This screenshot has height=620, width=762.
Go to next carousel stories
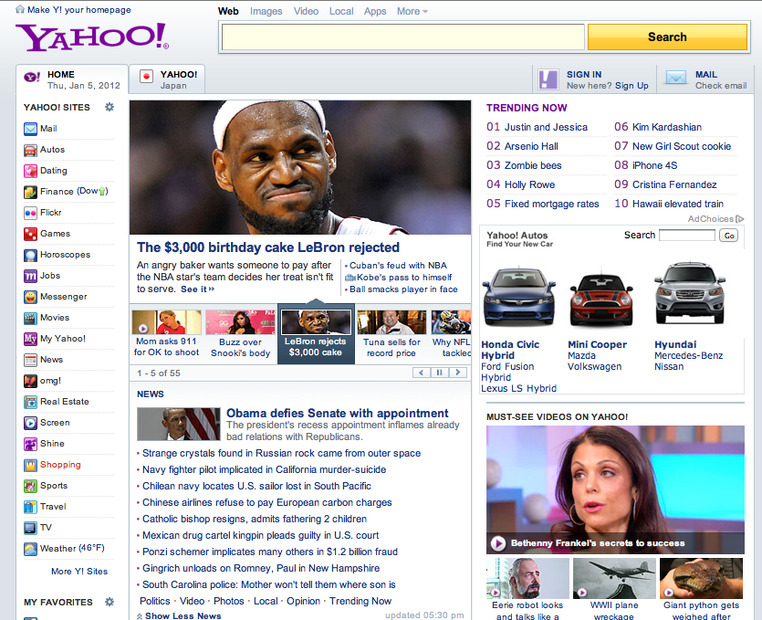point(457,373)
